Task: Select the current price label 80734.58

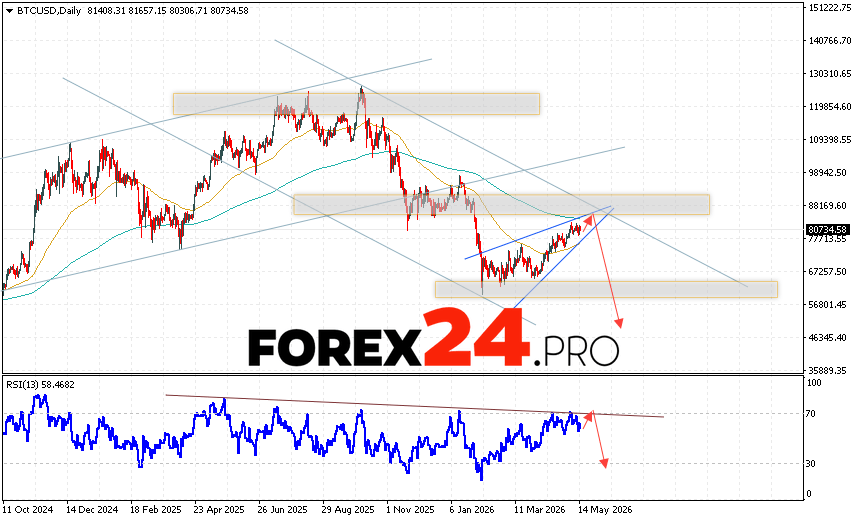Action: coord(827,230)
